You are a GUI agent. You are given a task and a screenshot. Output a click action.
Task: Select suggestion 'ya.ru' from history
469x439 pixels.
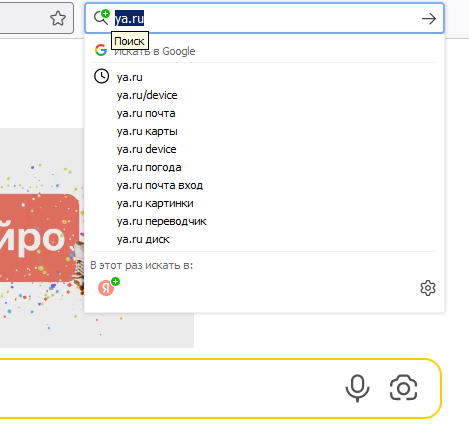point(264,77)
